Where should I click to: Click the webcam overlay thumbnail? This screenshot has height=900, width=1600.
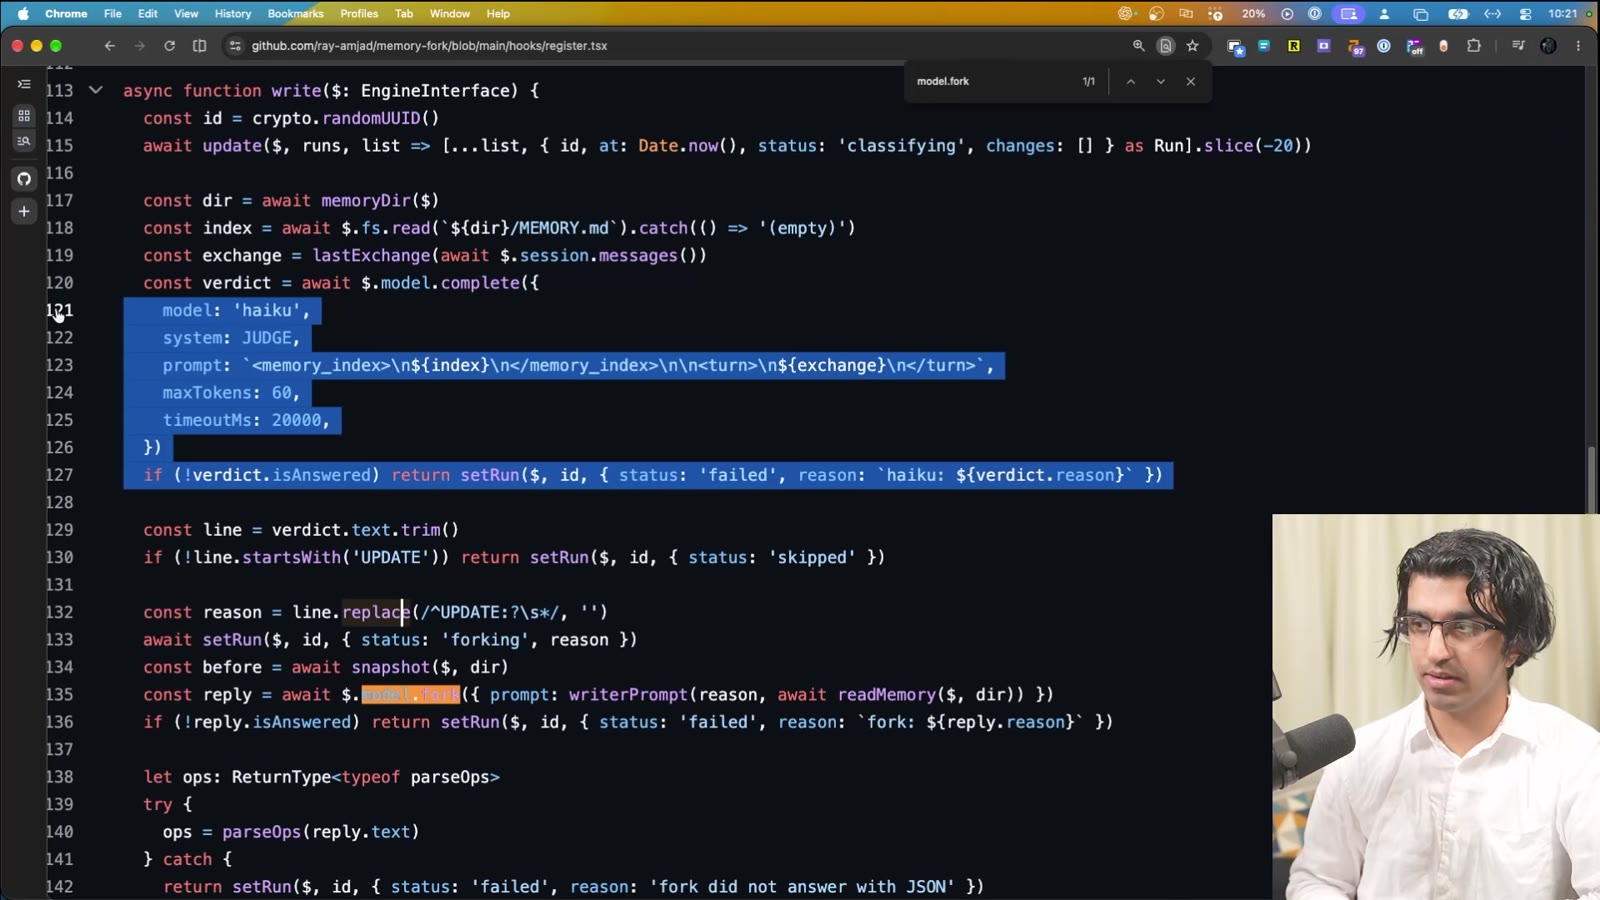point(1436,707)
